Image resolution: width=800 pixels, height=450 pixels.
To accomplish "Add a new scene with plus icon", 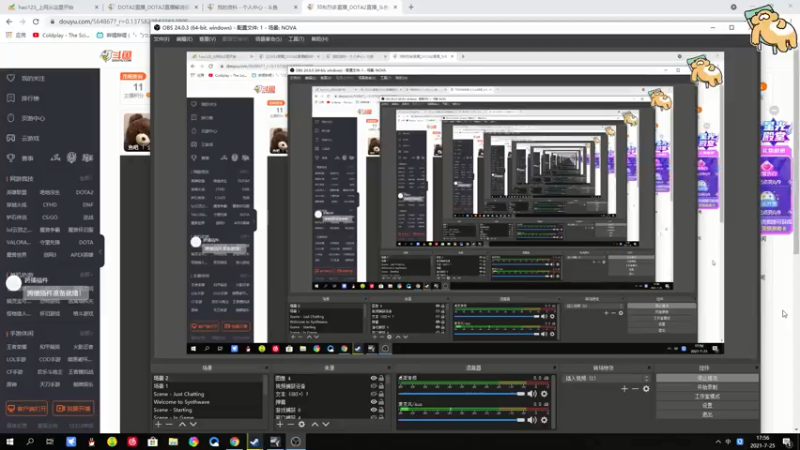I will pos(158,424).
